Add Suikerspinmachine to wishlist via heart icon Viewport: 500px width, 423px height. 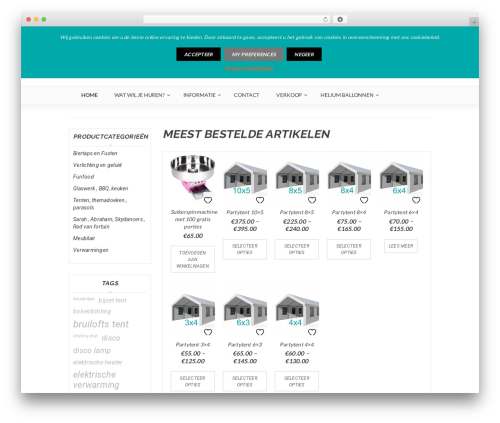coord(208,200)
